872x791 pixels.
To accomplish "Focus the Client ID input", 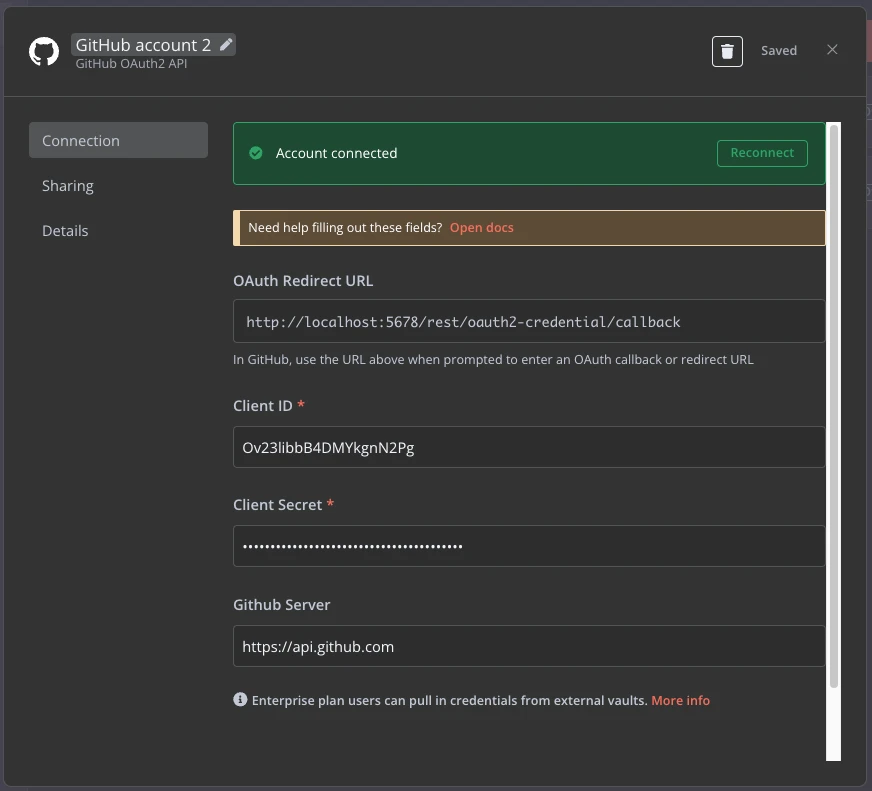I will (529, 447).
